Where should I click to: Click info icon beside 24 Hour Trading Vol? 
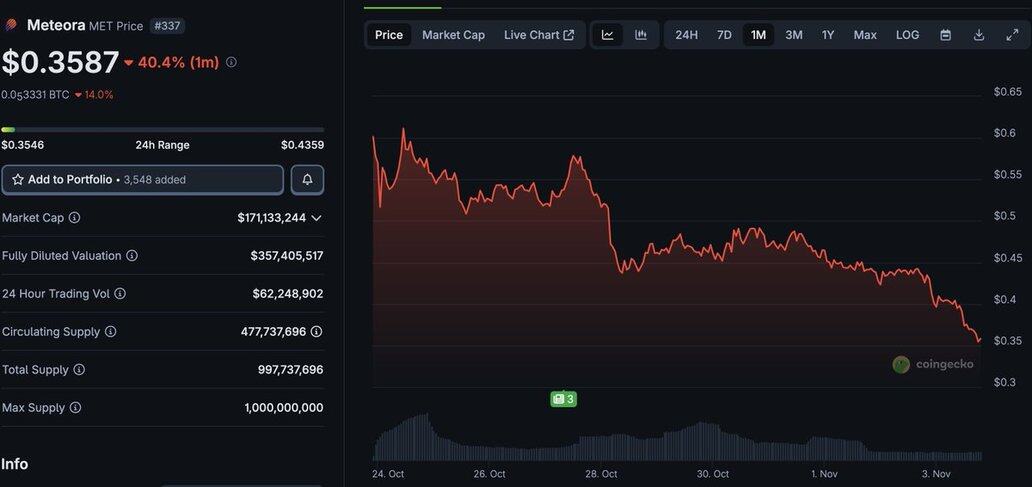click(120, 294)
